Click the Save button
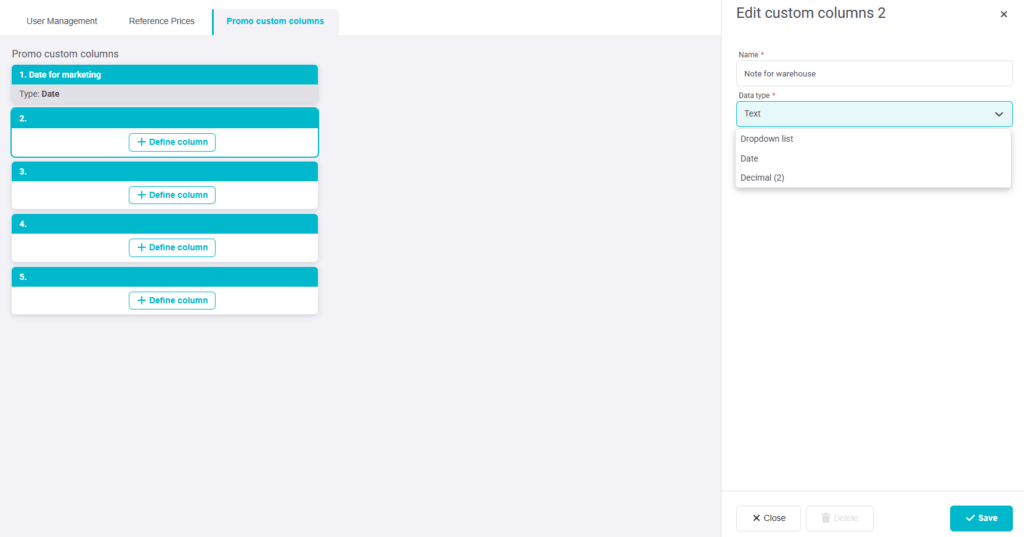The width and height of the screenshot is (1024, 537). pos(980,518)
